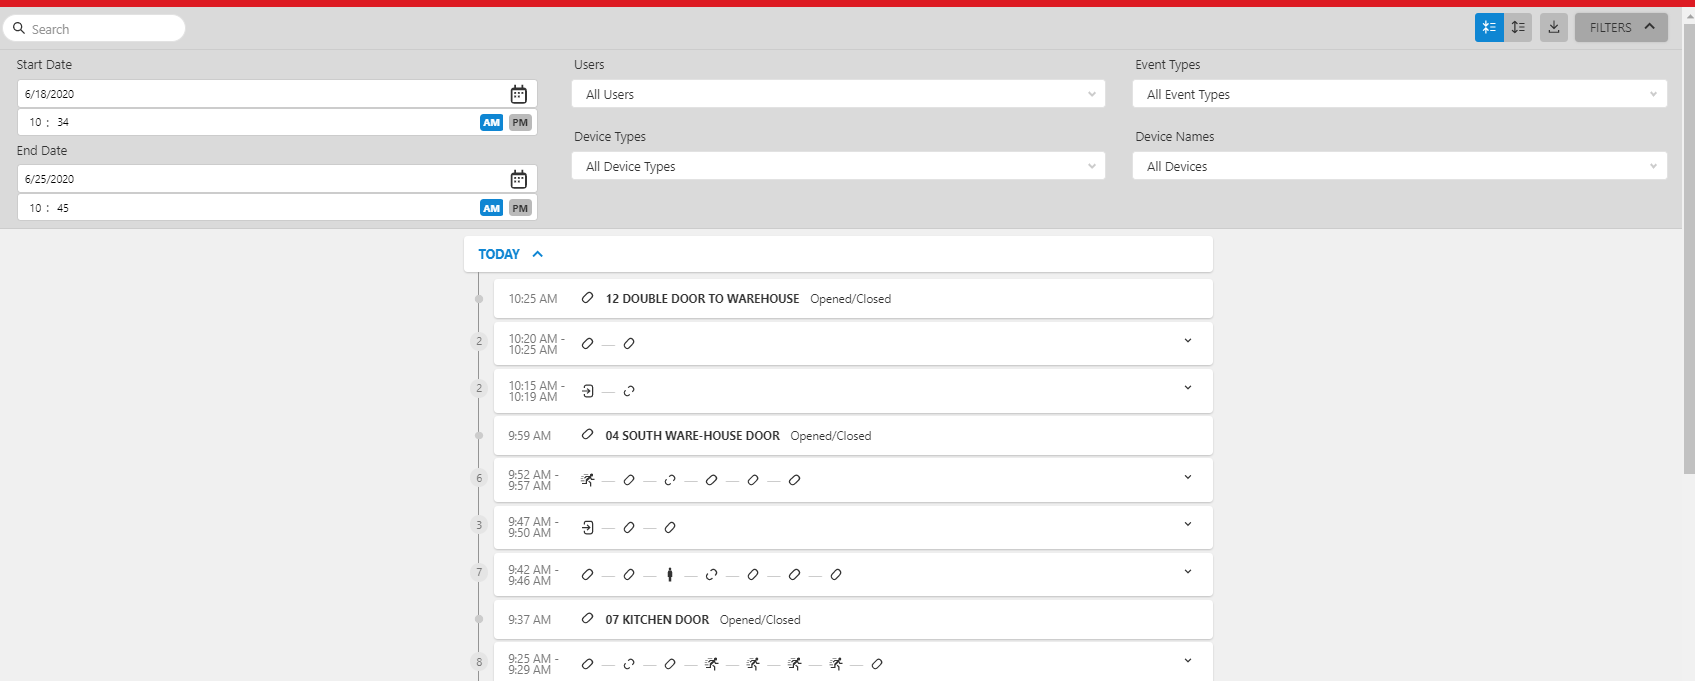This screenshot has width=1695, height=681.
Task: Set start time to PM
Action: coord(520,122)
